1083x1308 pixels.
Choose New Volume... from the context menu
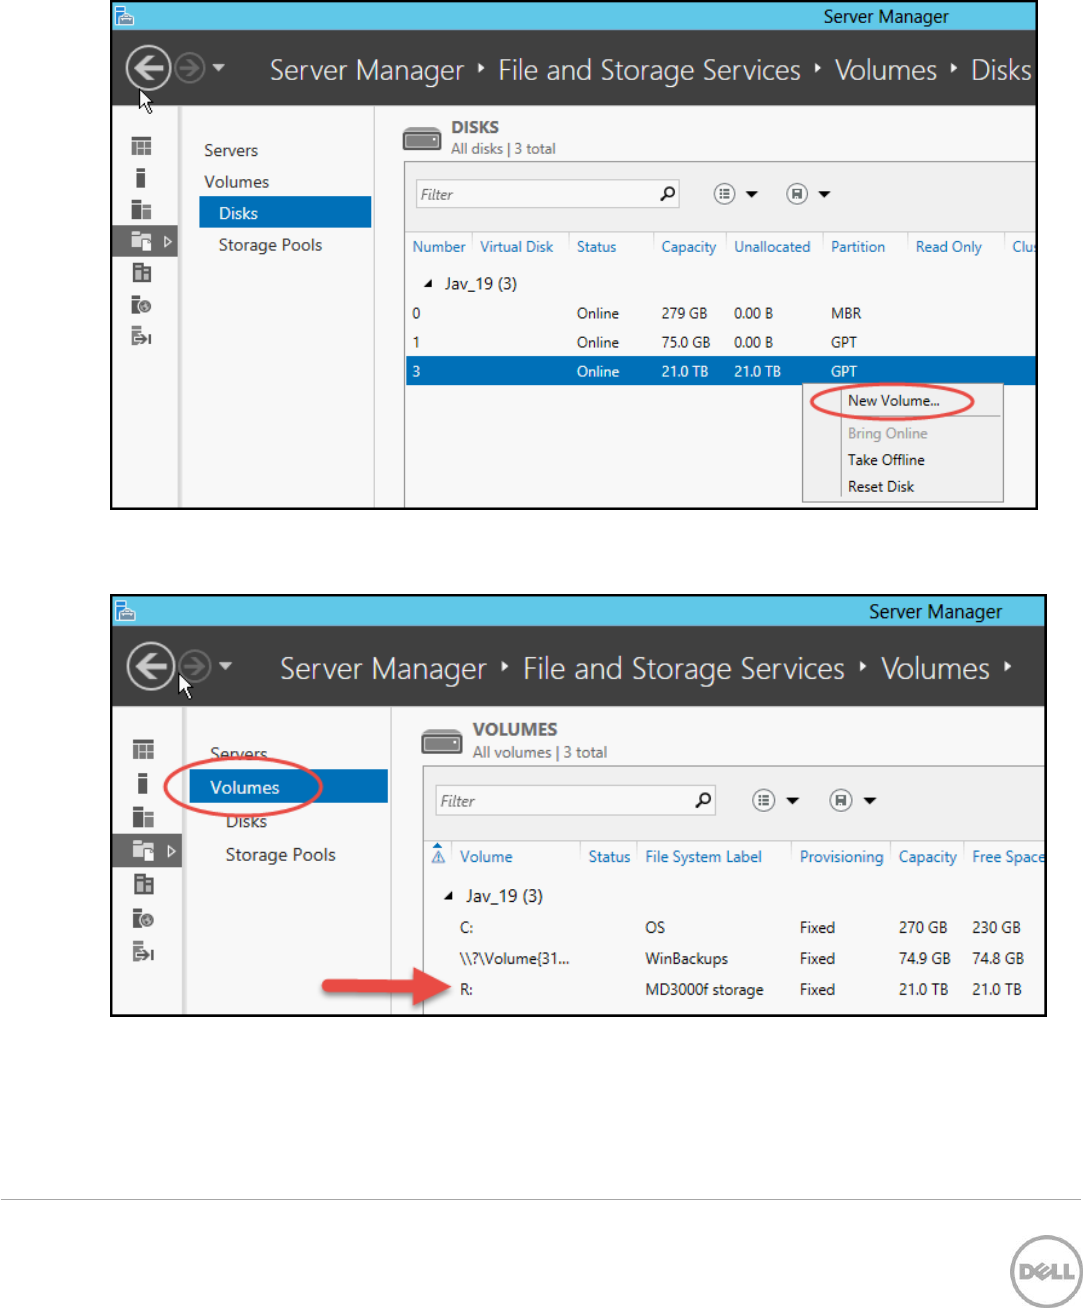[893, 401]
